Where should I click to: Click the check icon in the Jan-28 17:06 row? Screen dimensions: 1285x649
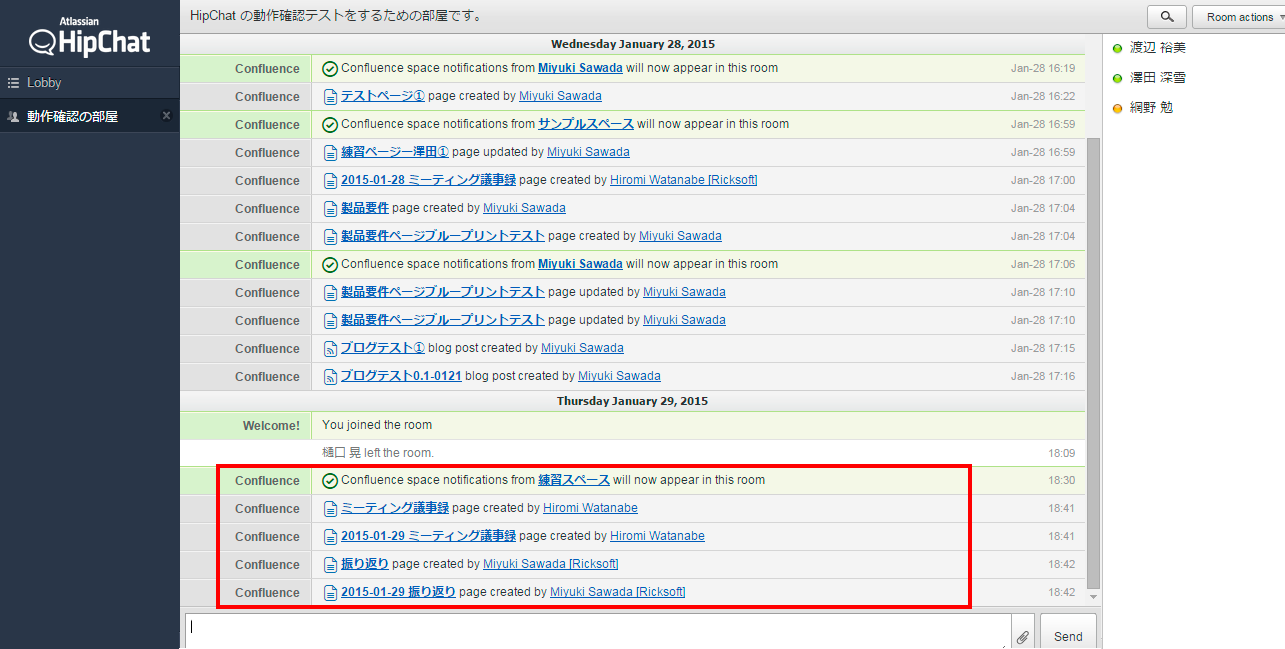330,265
